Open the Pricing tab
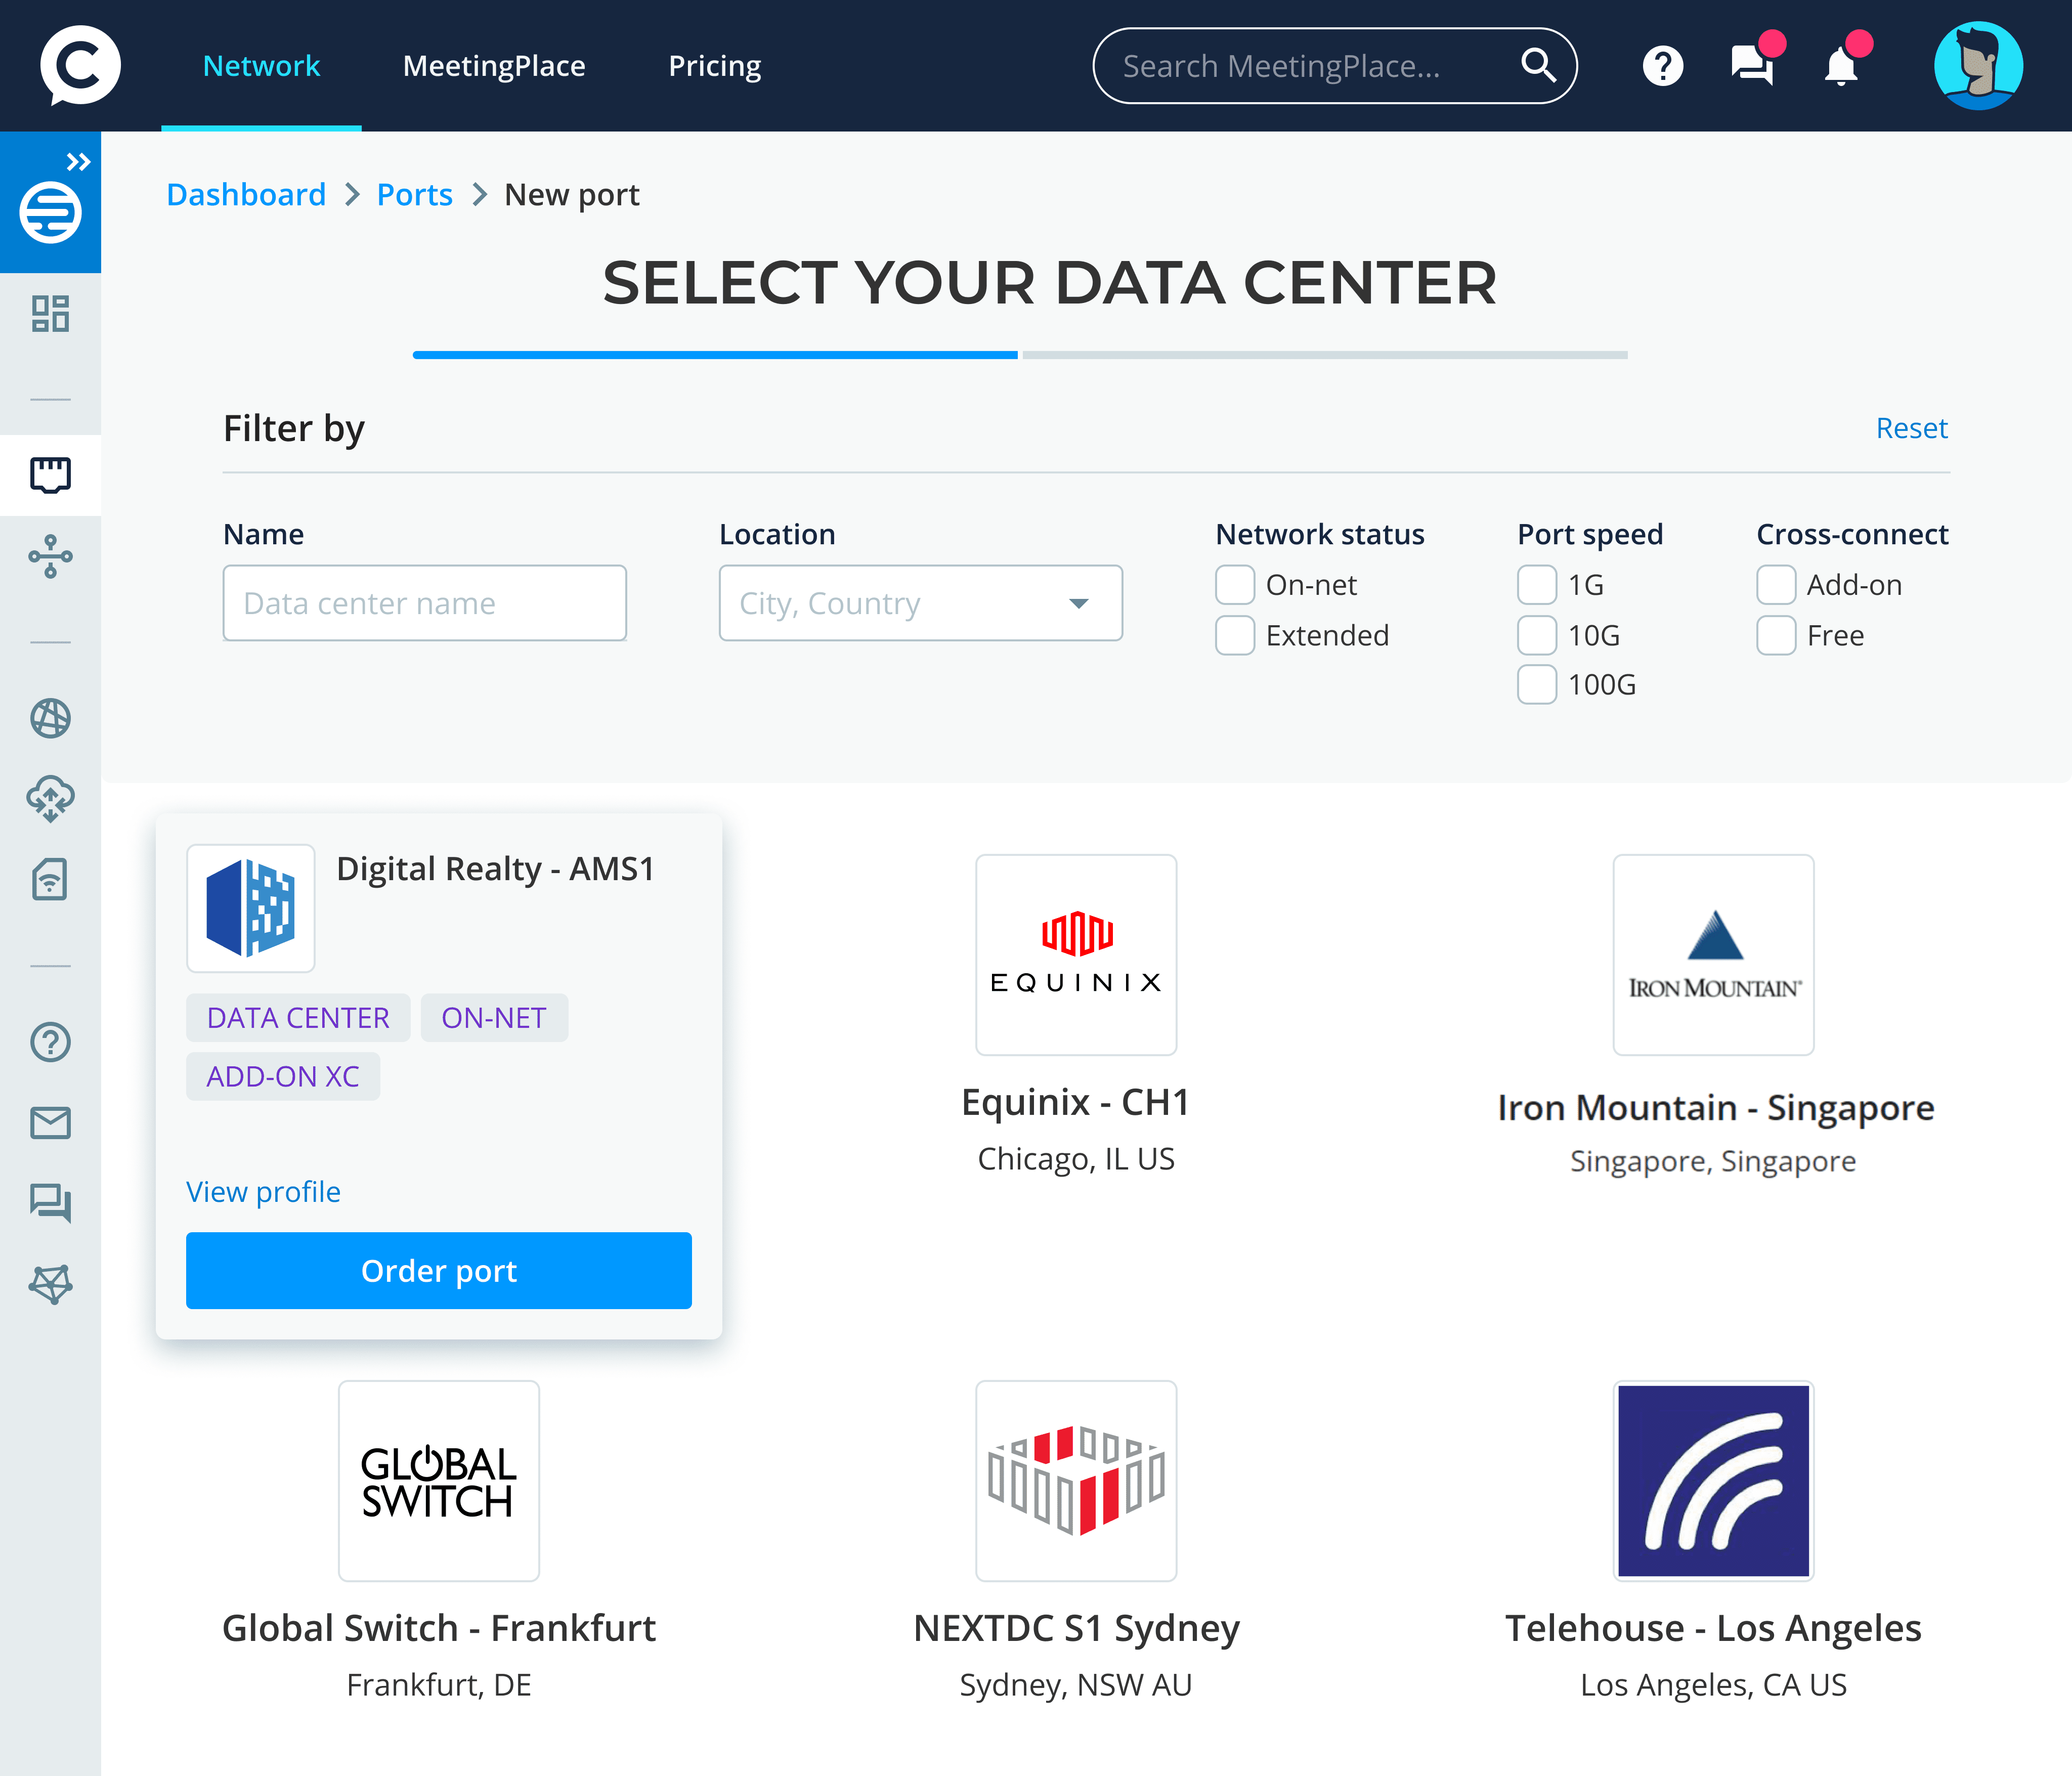The image size is (2072, 1776). pyautogui.click(x=714, y=66)
